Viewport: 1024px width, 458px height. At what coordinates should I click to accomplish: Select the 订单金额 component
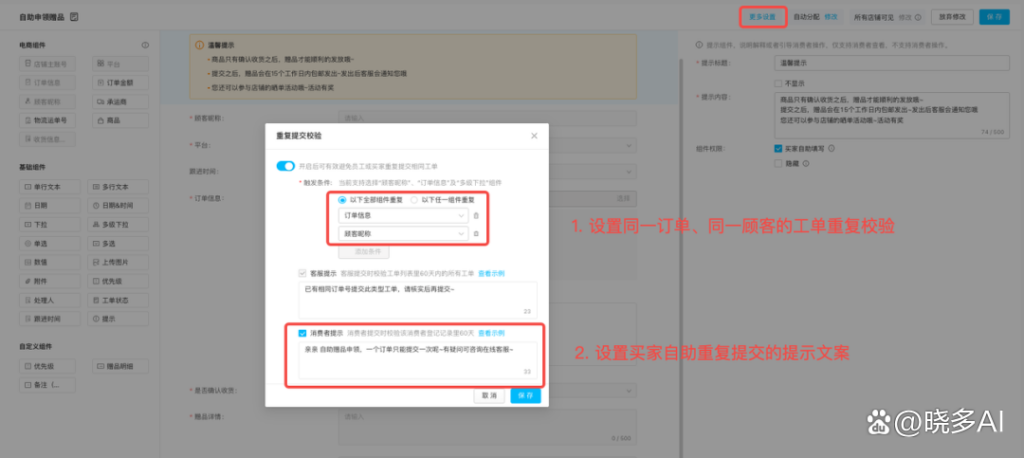tap(118, 83)
